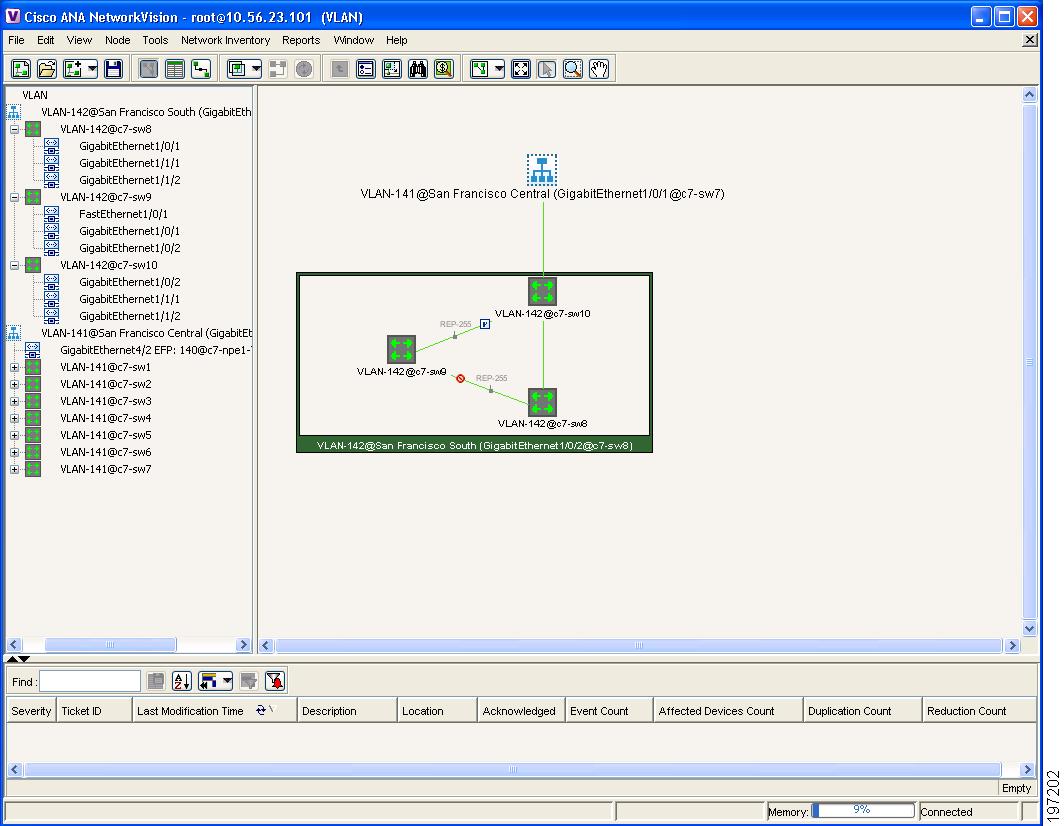The image size is (1064, 826).
Task: Select VLAN-141@c7-sw4 in the tree
Action: click(105, 418)
